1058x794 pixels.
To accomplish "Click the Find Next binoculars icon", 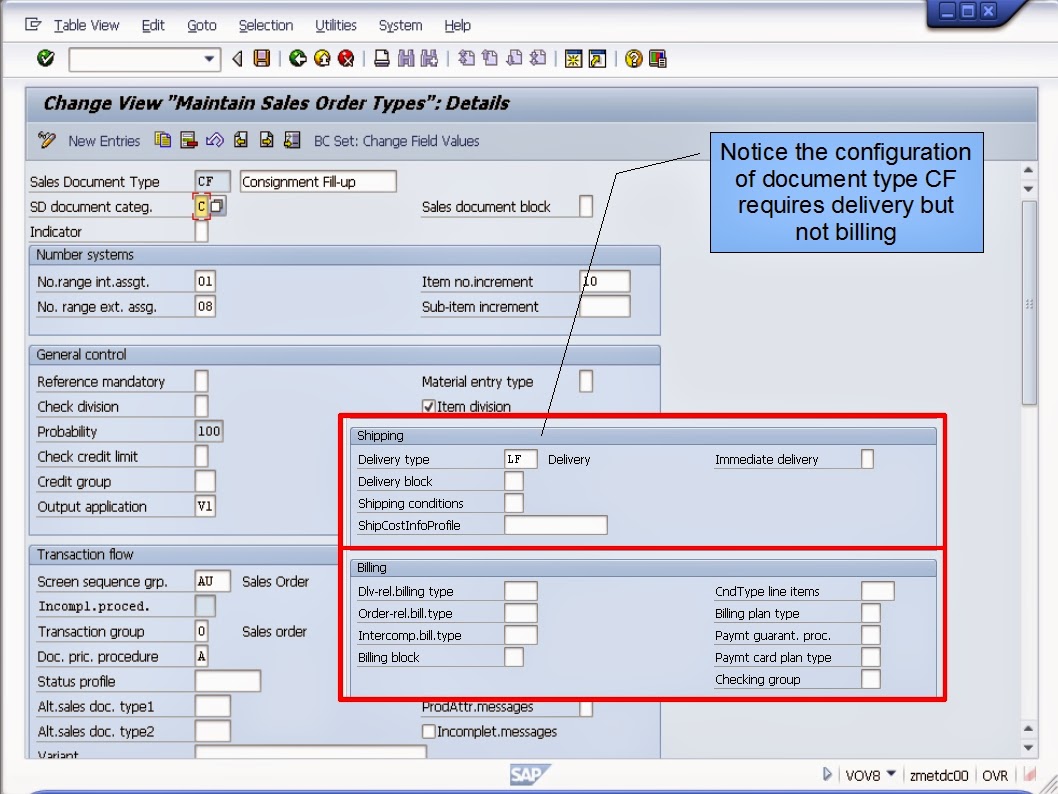I will (x=429, y=59).
